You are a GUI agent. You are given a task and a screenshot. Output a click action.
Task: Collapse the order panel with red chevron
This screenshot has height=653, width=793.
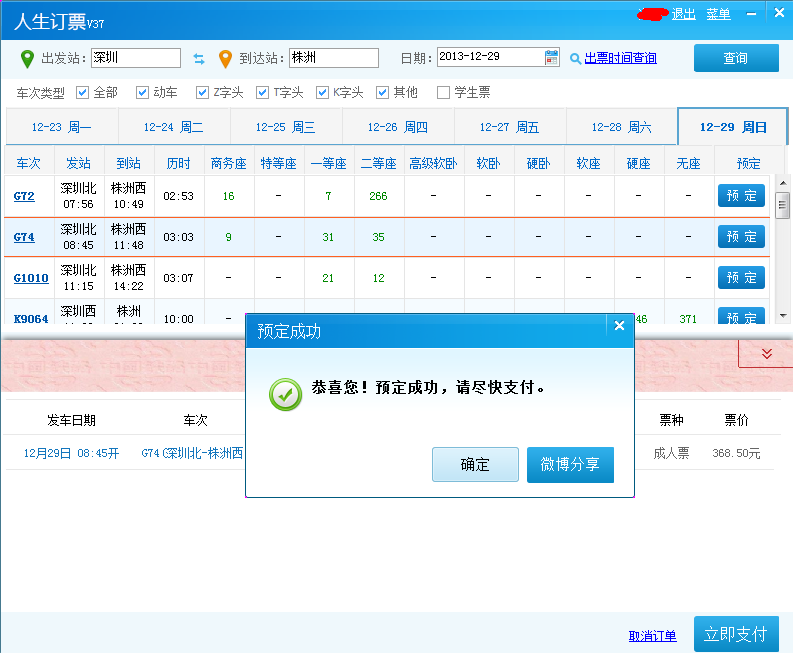(x=767, y=354)
